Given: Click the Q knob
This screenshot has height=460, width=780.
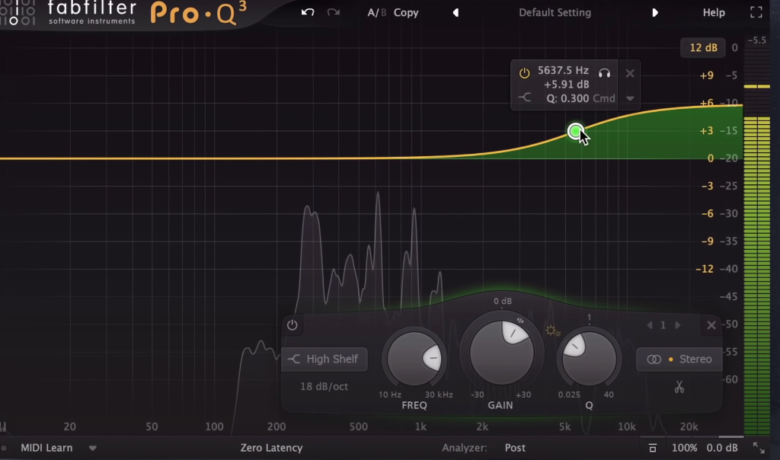Looking at the screenshot, I should pos(589,359).
